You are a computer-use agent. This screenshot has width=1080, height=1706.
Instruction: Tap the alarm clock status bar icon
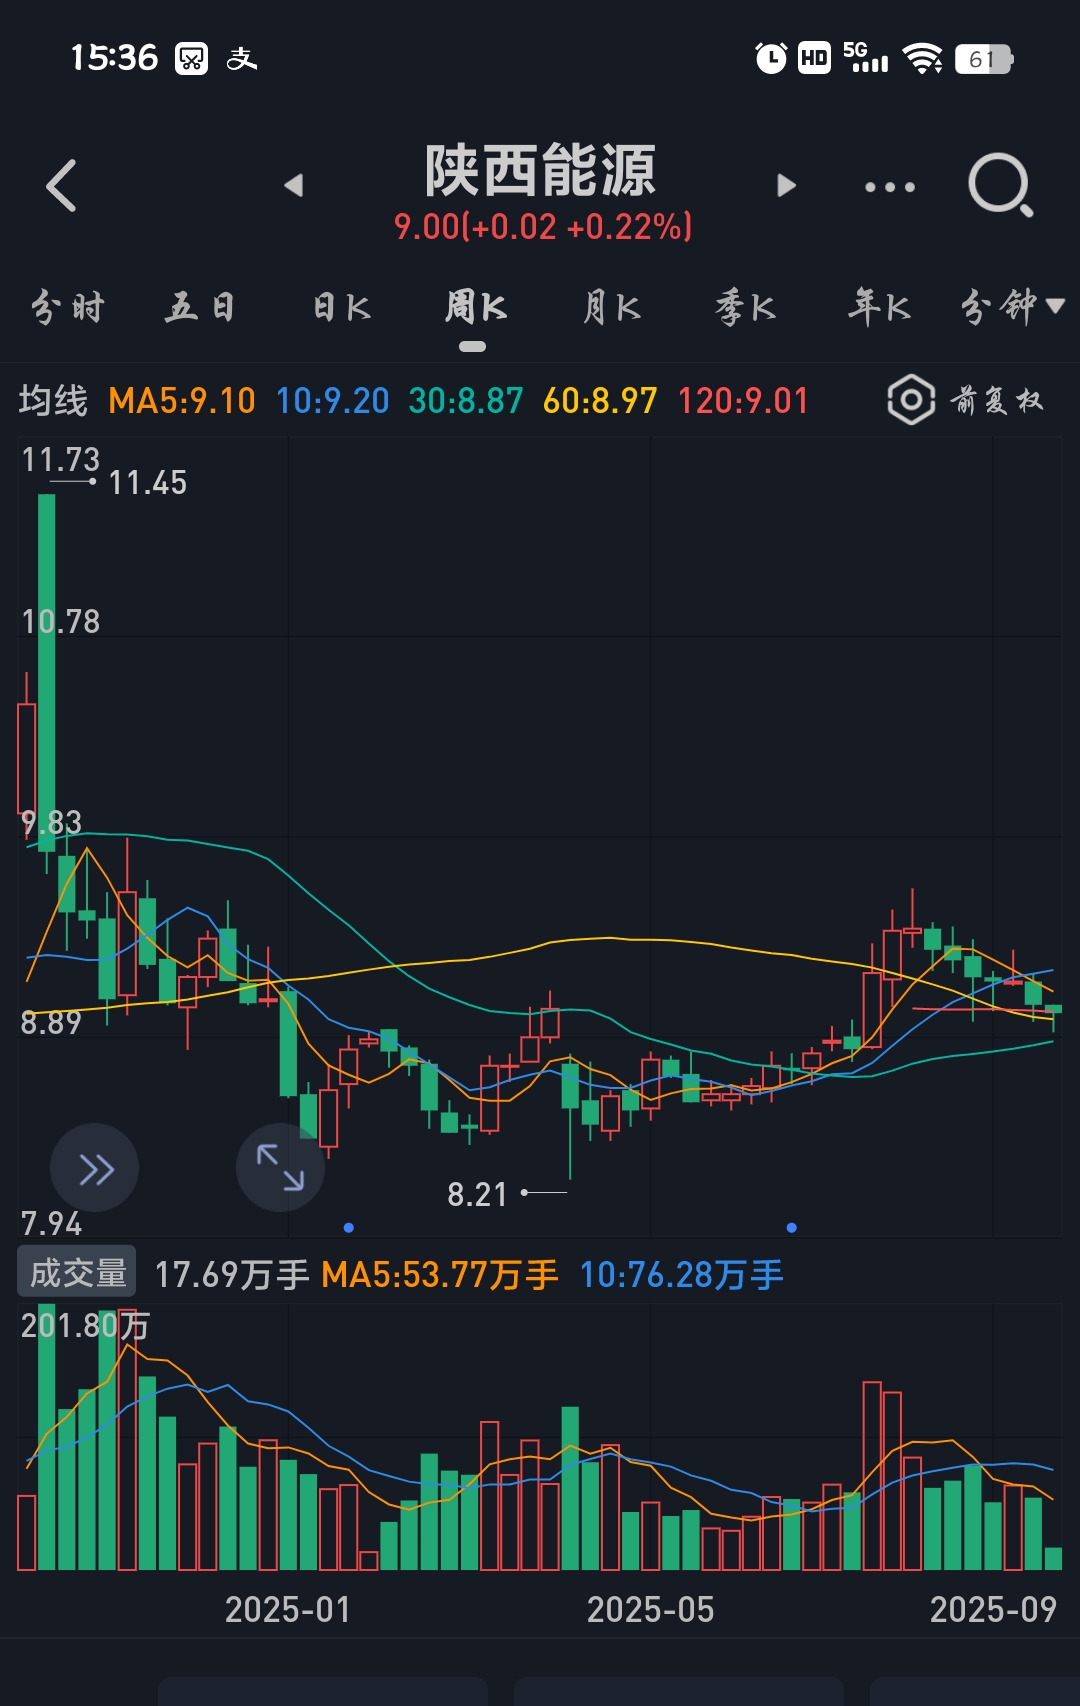pos(771,58)
